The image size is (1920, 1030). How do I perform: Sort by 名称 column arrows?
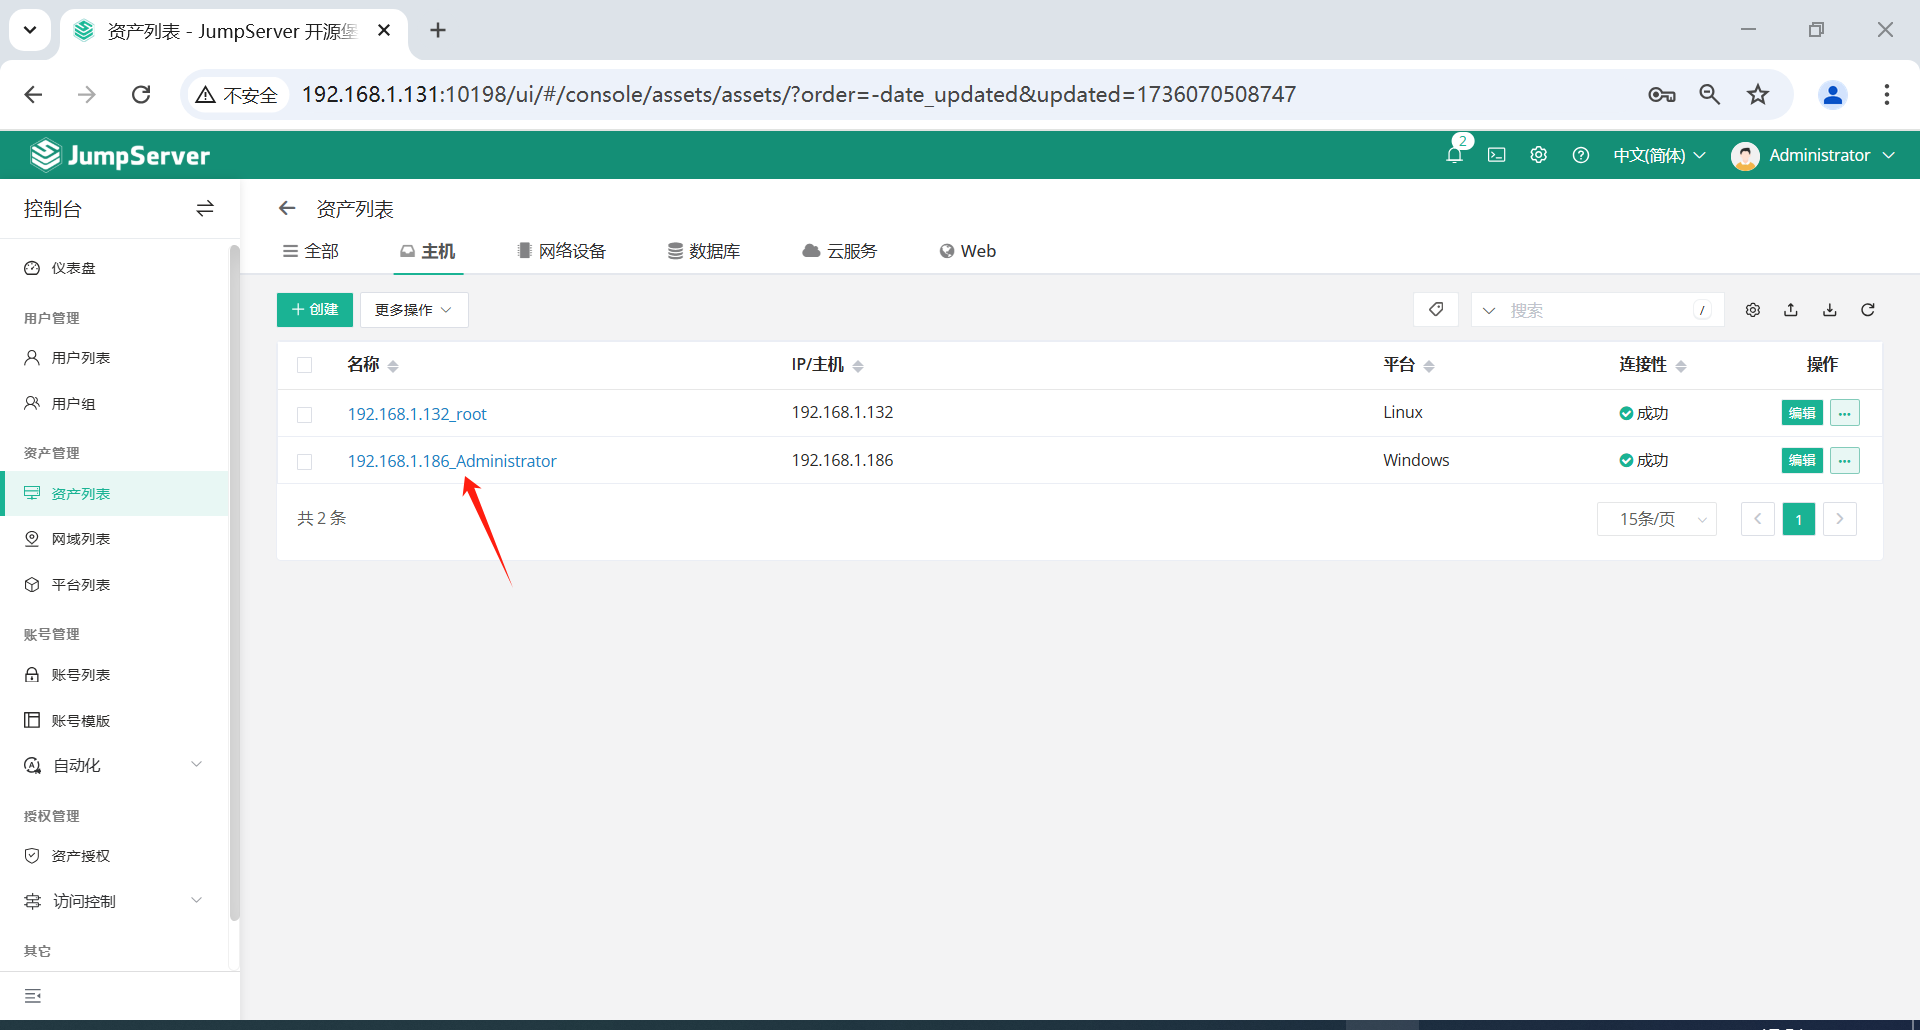[x=393, y=366]
